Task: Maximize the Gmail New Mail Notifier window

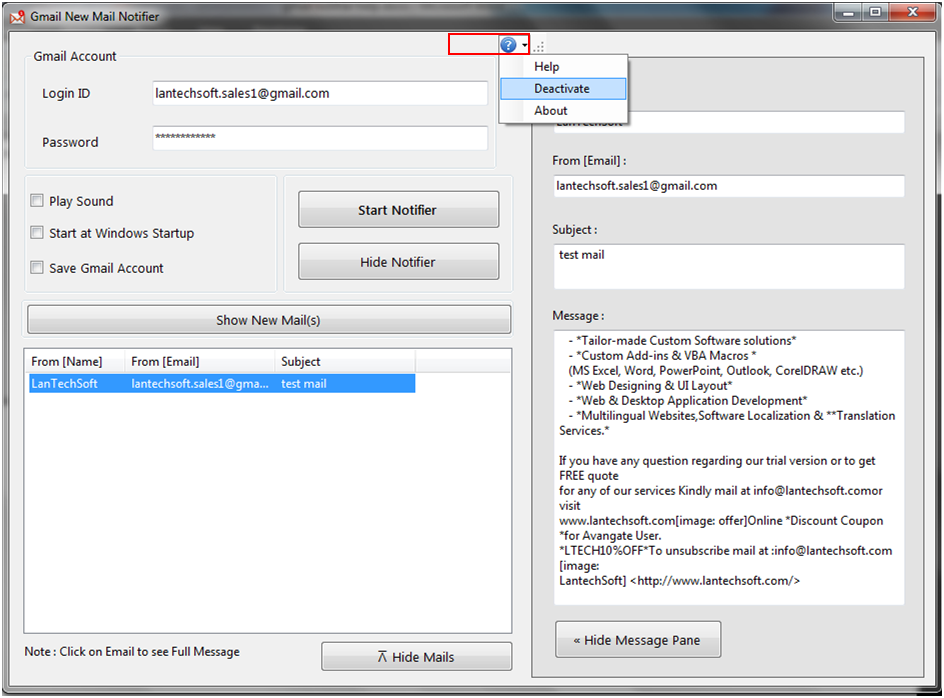Action: pyautogui.click(x=875, y=12)
